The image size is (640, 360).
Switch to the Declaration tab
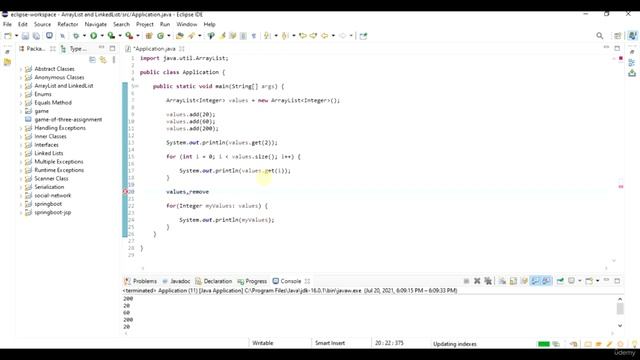pyautogui.click(x=213, y=281)
